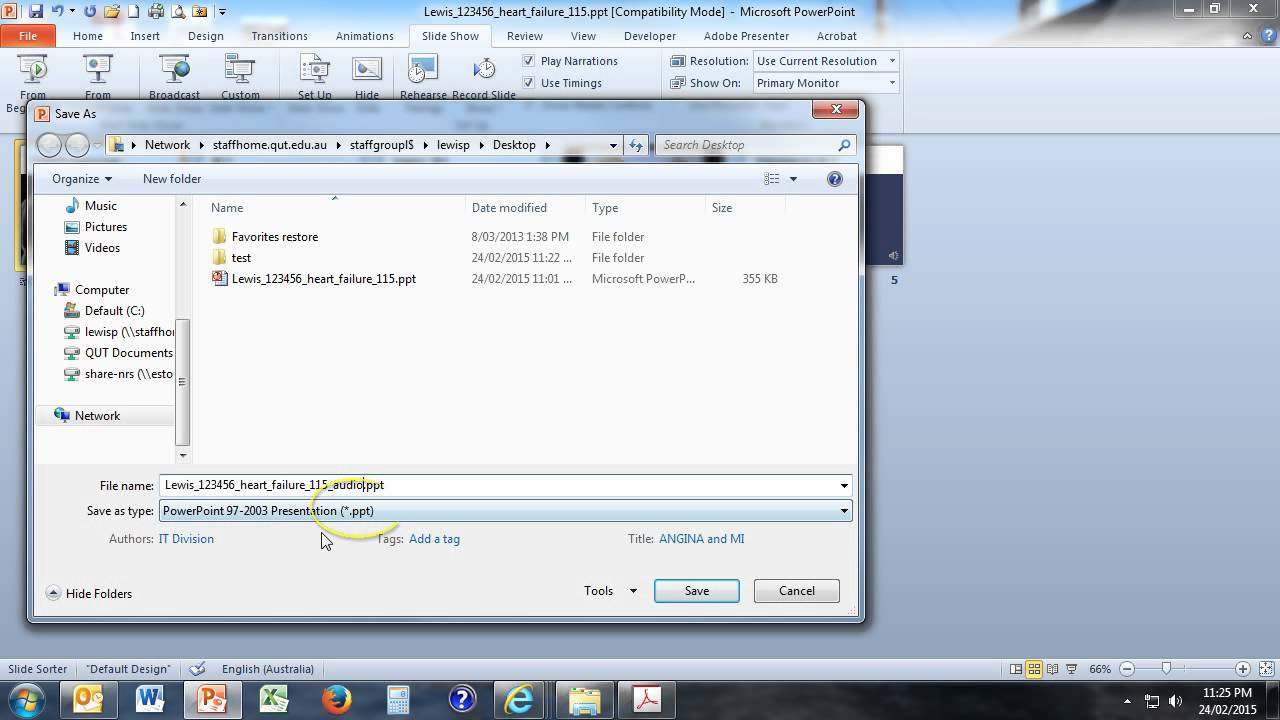
Task: Click the Redo icon in Quick Access Toolbar
Action: pos(91,11)
